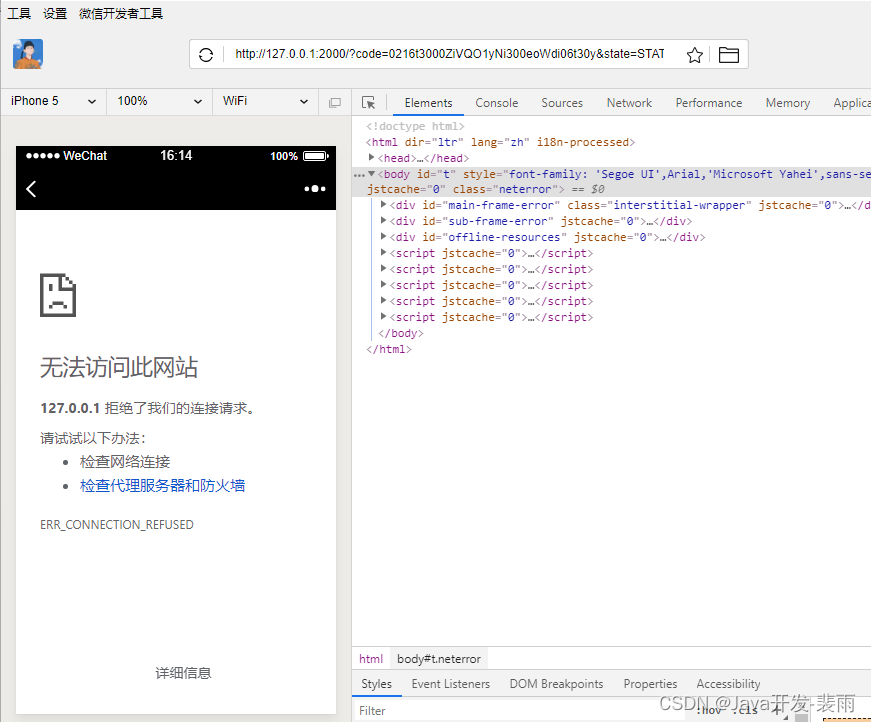Switch to the Console tab
871x722 pixels.
[x=497, y=103]
